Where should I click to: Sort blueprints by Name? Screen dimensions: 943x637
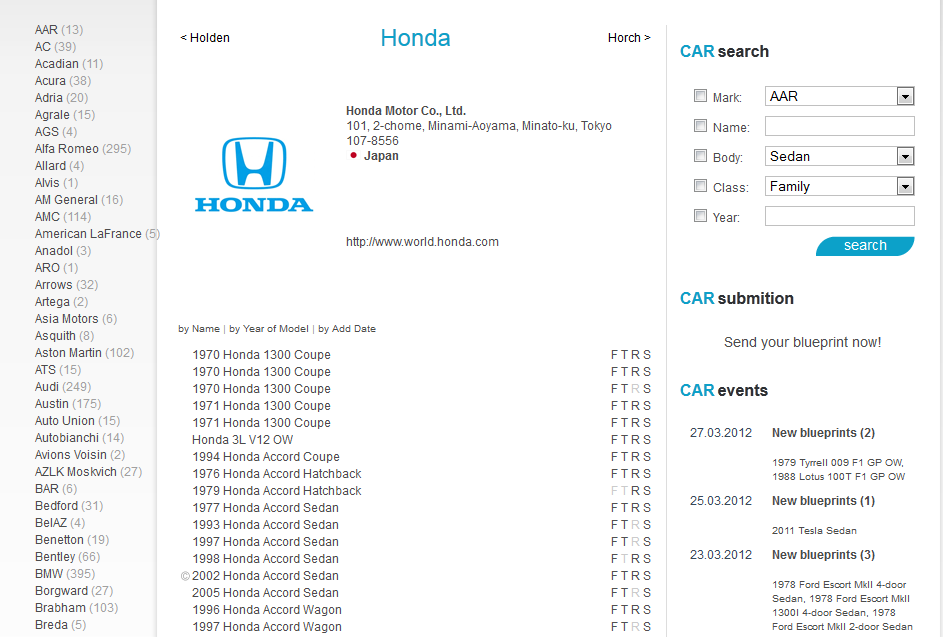click(x=199, y=329)
